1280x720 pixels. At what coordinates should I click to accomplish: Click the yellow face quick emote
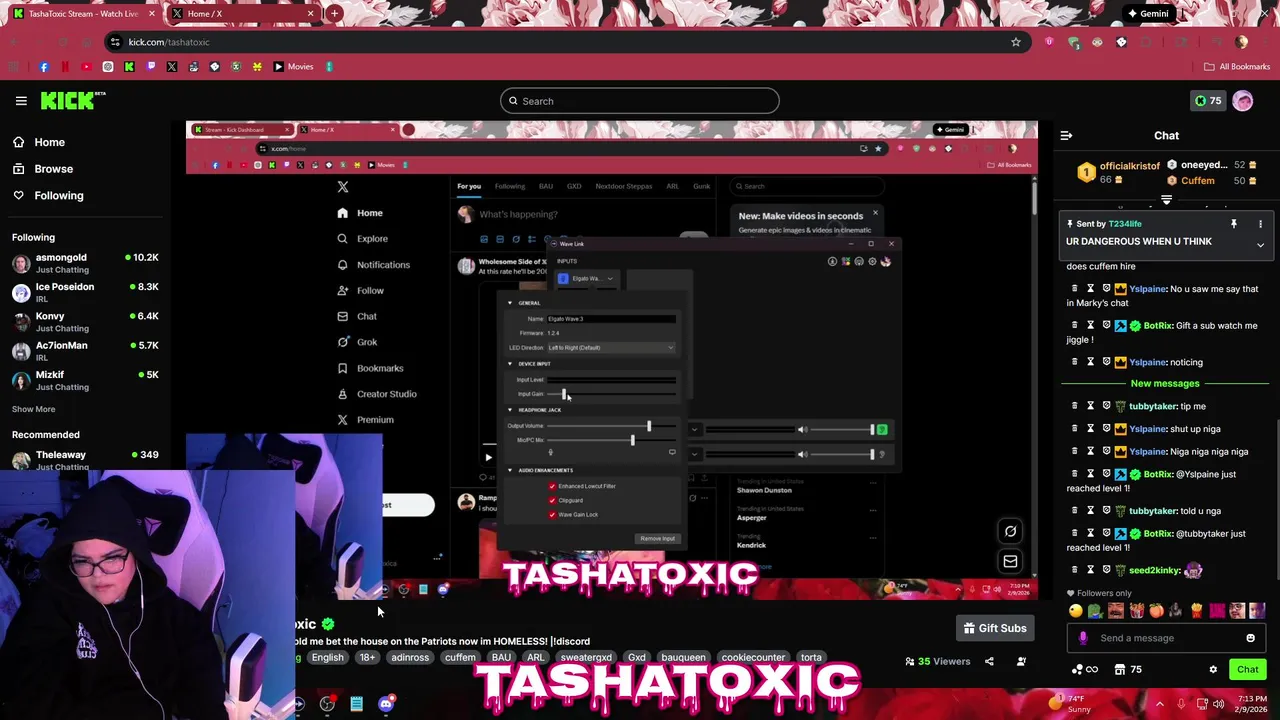coord(1076,611)
